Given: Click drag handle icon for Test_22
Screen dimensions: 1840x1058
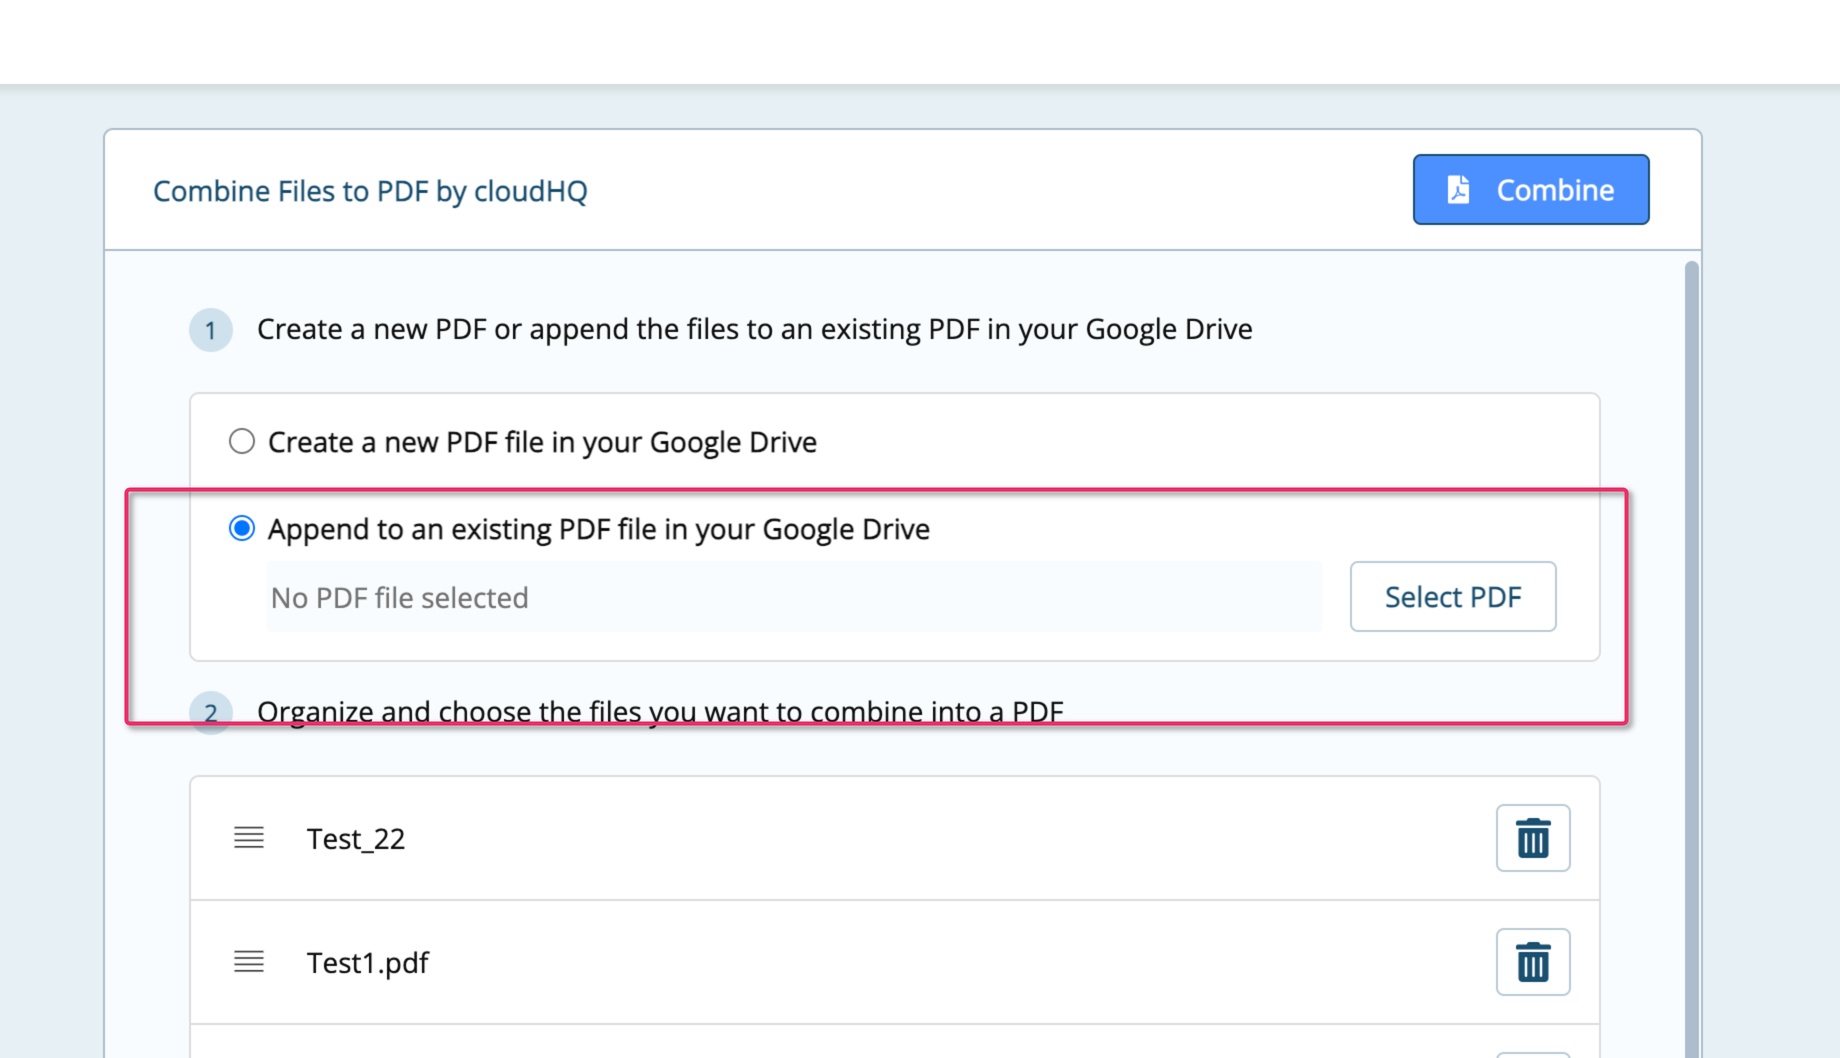Looking at the screenshot, I should [x=249, y=838].
